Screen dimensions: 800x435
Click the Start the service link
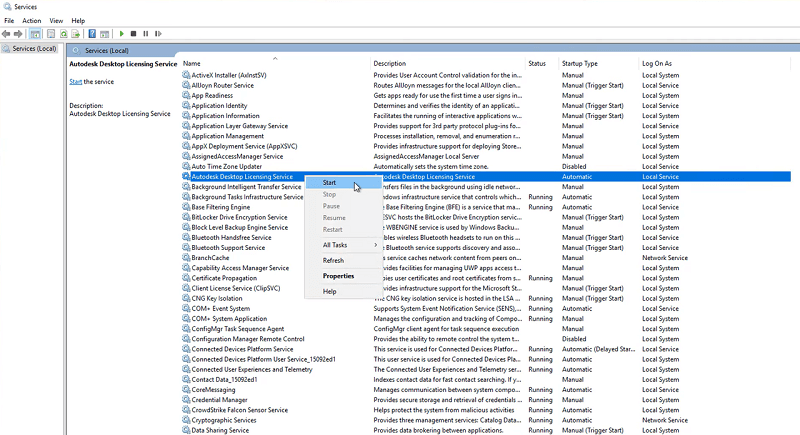pyautogui.click(x=75, y=81)
